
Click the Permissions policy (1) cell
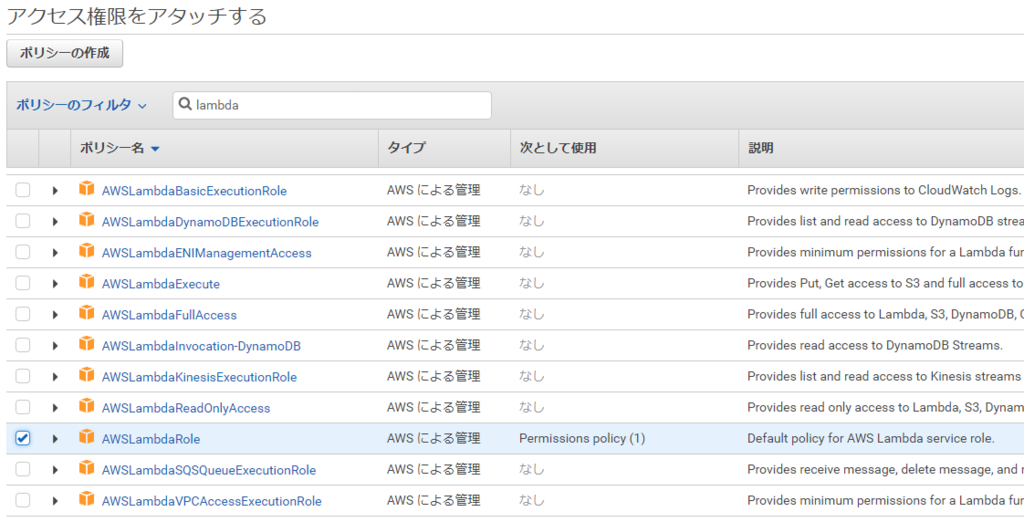tap(582, 438)
